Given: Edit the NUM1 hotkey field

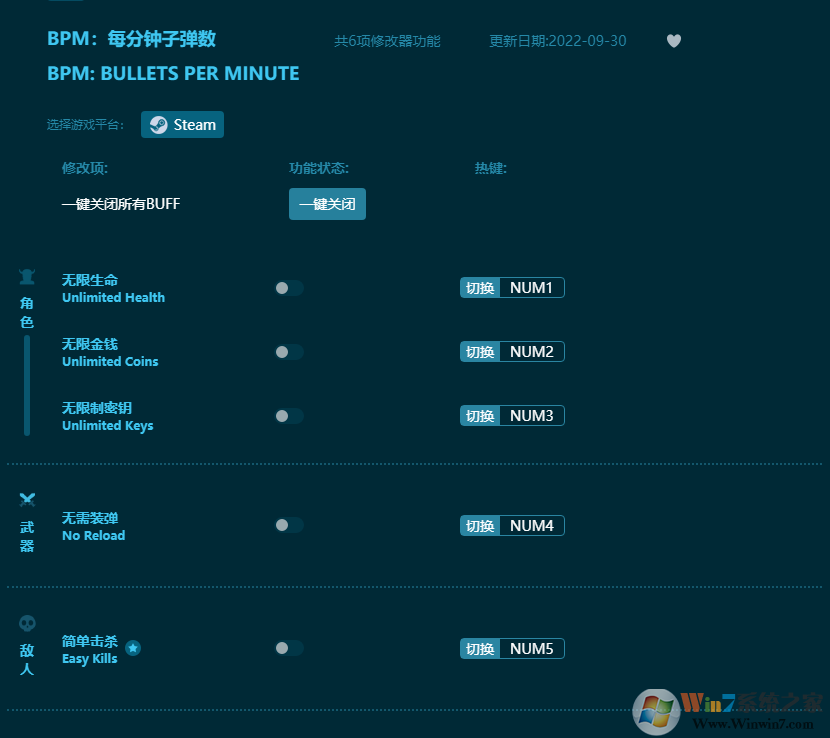Looking at the screenshot, I should (x=532, y=288).
